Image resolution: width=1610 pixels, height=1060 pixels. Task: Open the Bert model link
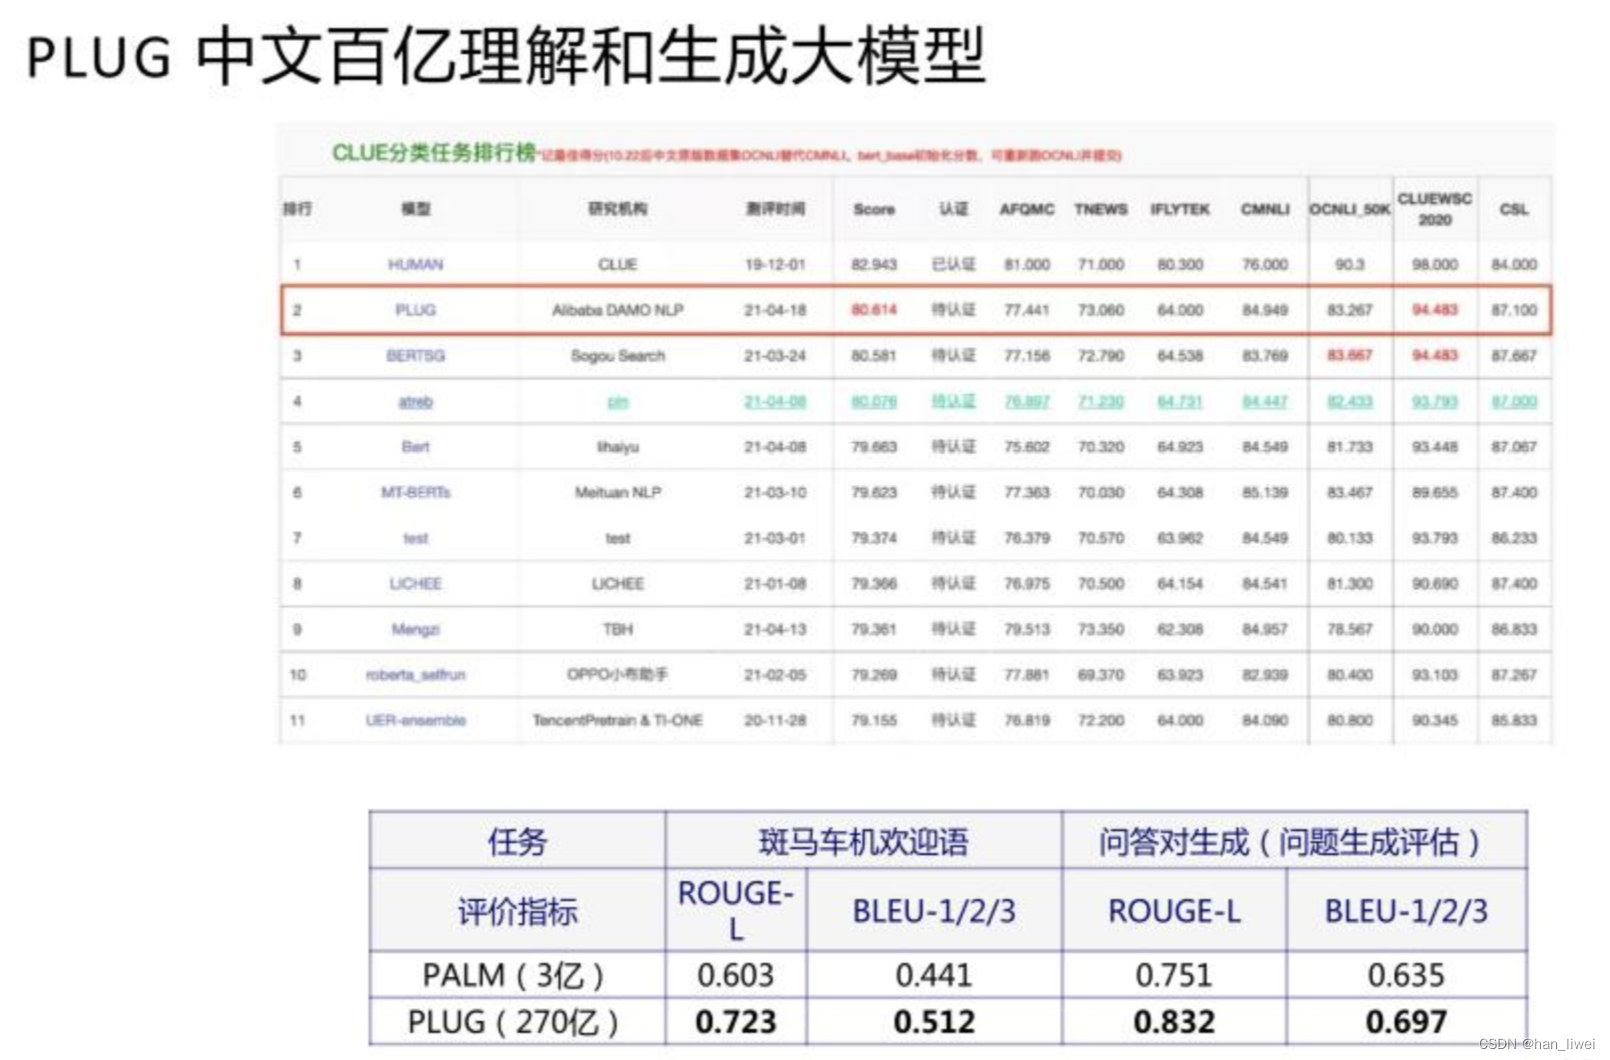pyautogui.click(x=416, y=447)
